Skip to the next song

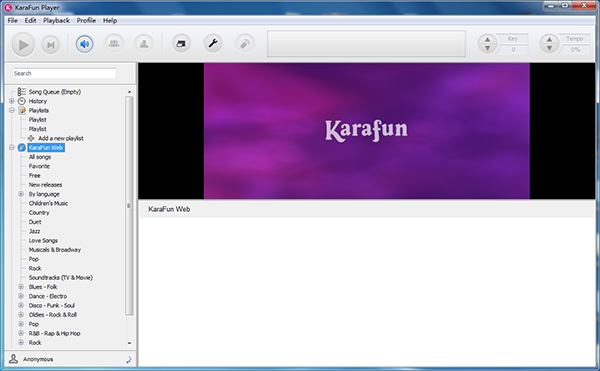coord(51,45)
